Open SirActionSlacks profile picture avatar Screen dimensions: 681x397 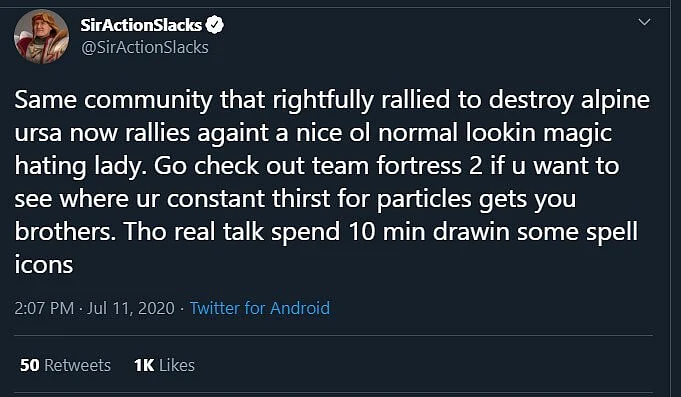[41, 36]
